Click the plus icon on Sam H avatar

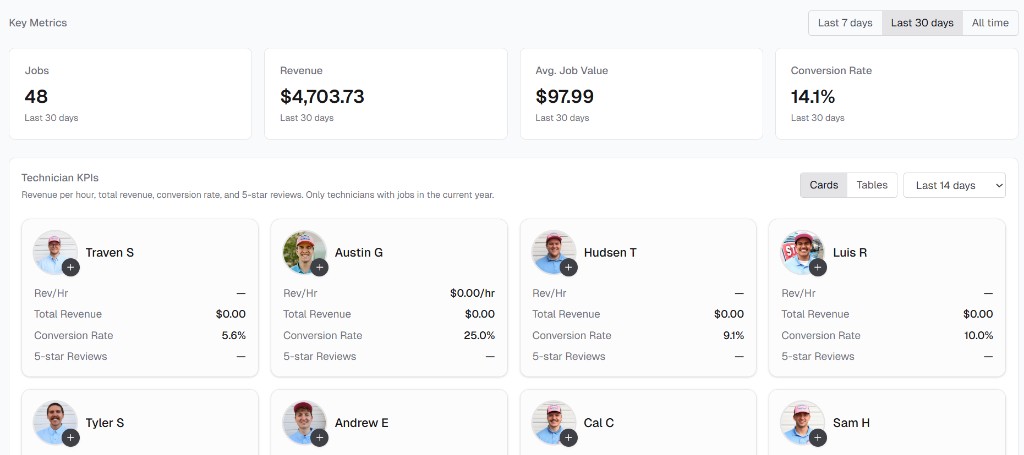[817, 437]
